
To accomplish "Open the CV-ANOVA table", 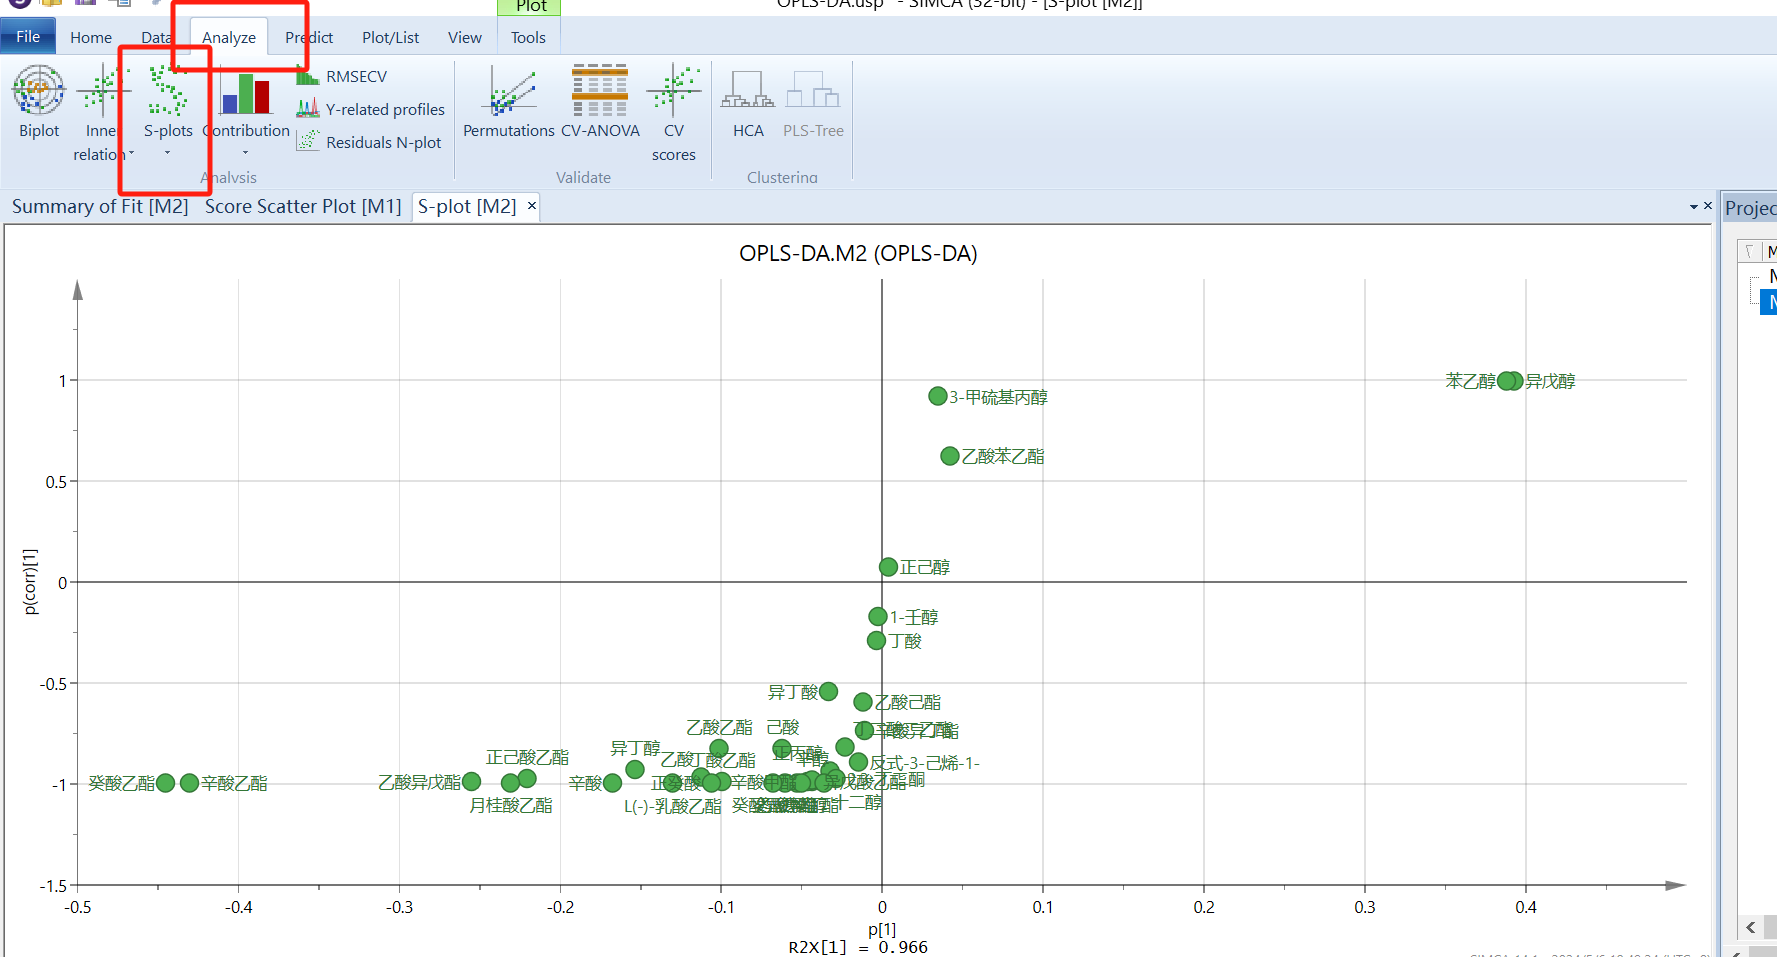I will [600, 92].
